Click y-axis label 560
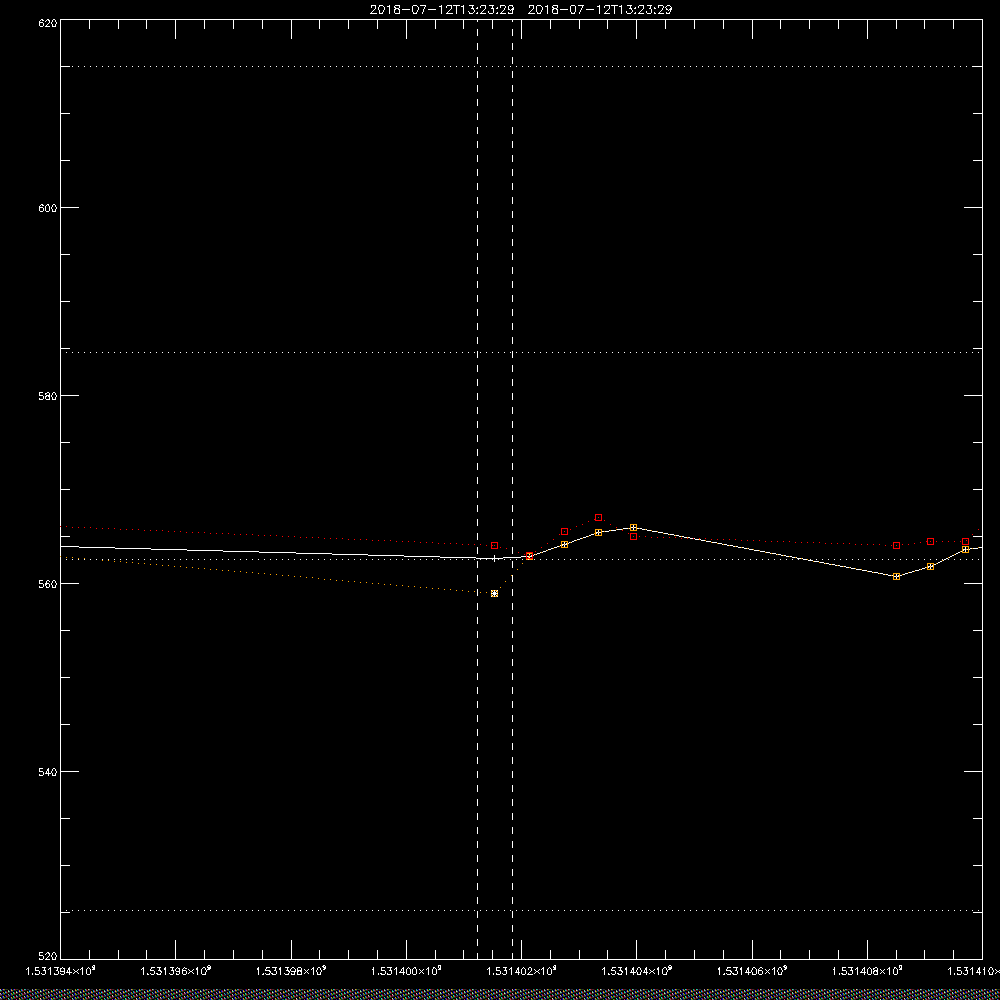 (x=48, y=584)
